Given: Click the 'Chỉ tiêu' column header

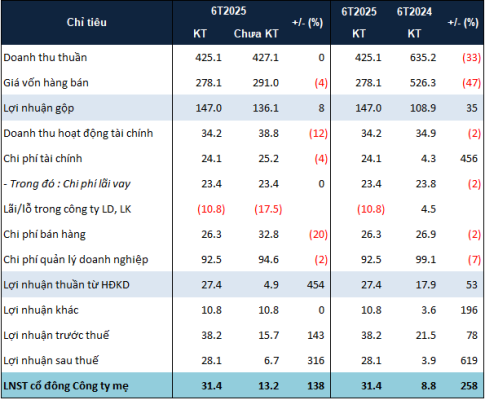Looking at the screenshot, I should tap(87, 22).
